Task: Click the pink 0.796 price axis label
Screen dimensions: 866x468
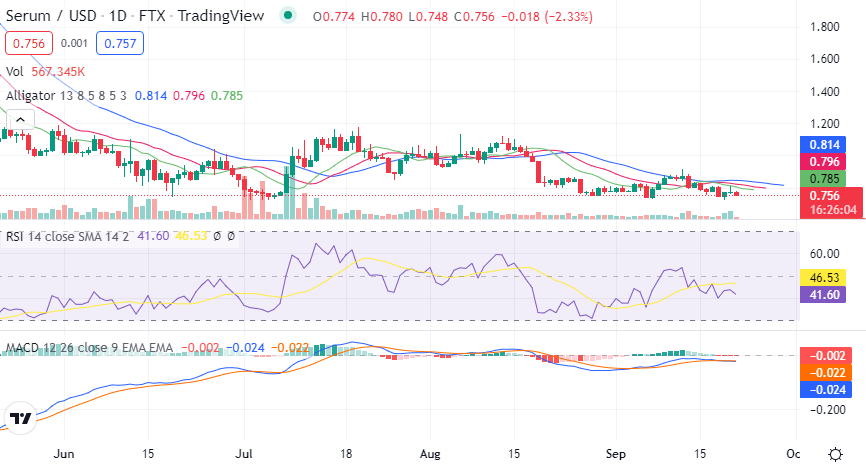Action: pos(823,162)
